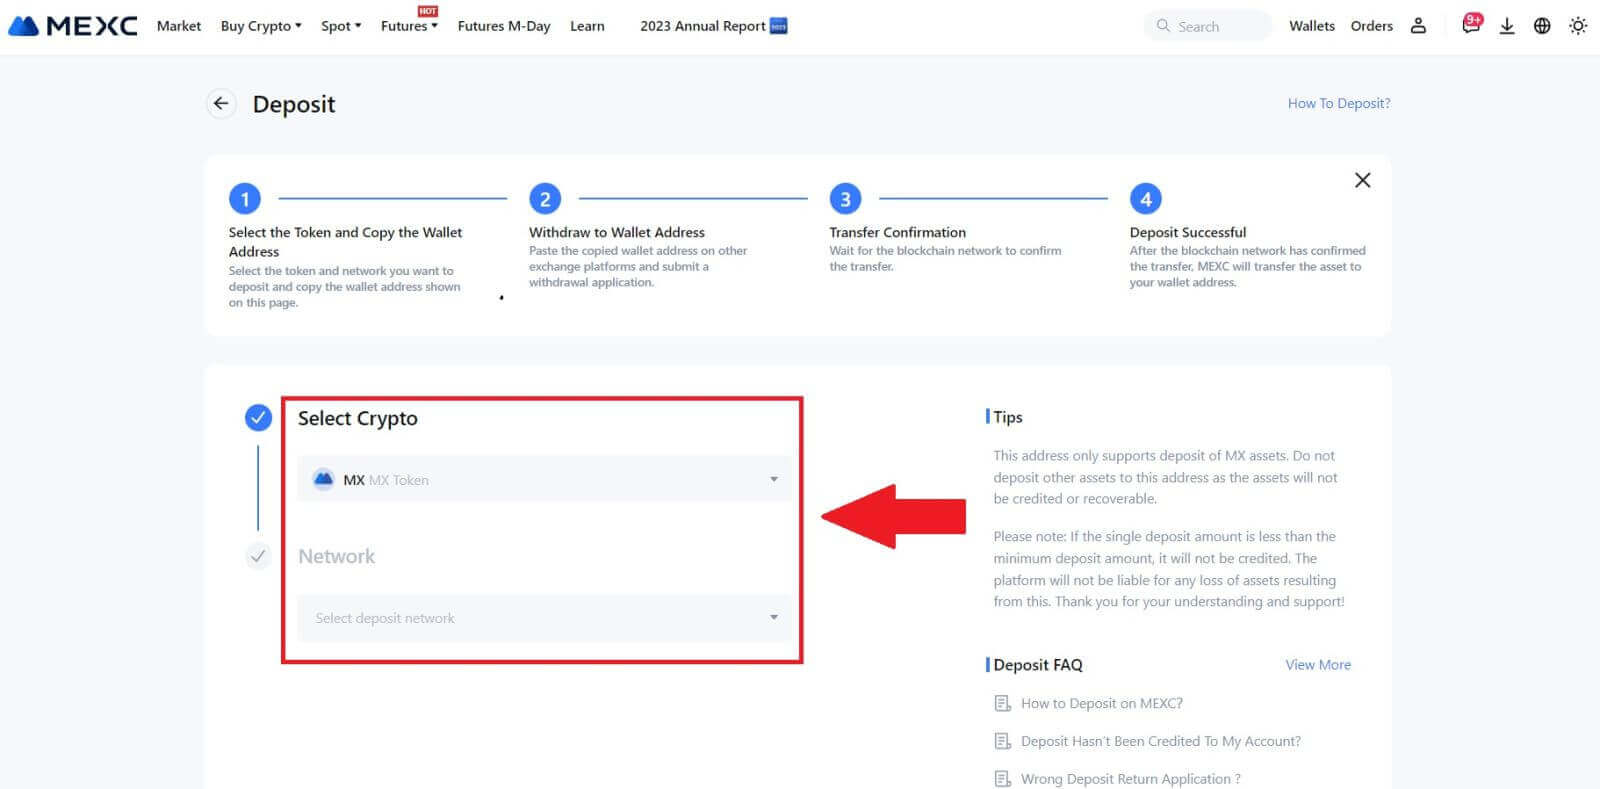Close the deposit steps guide panel

1362,180
